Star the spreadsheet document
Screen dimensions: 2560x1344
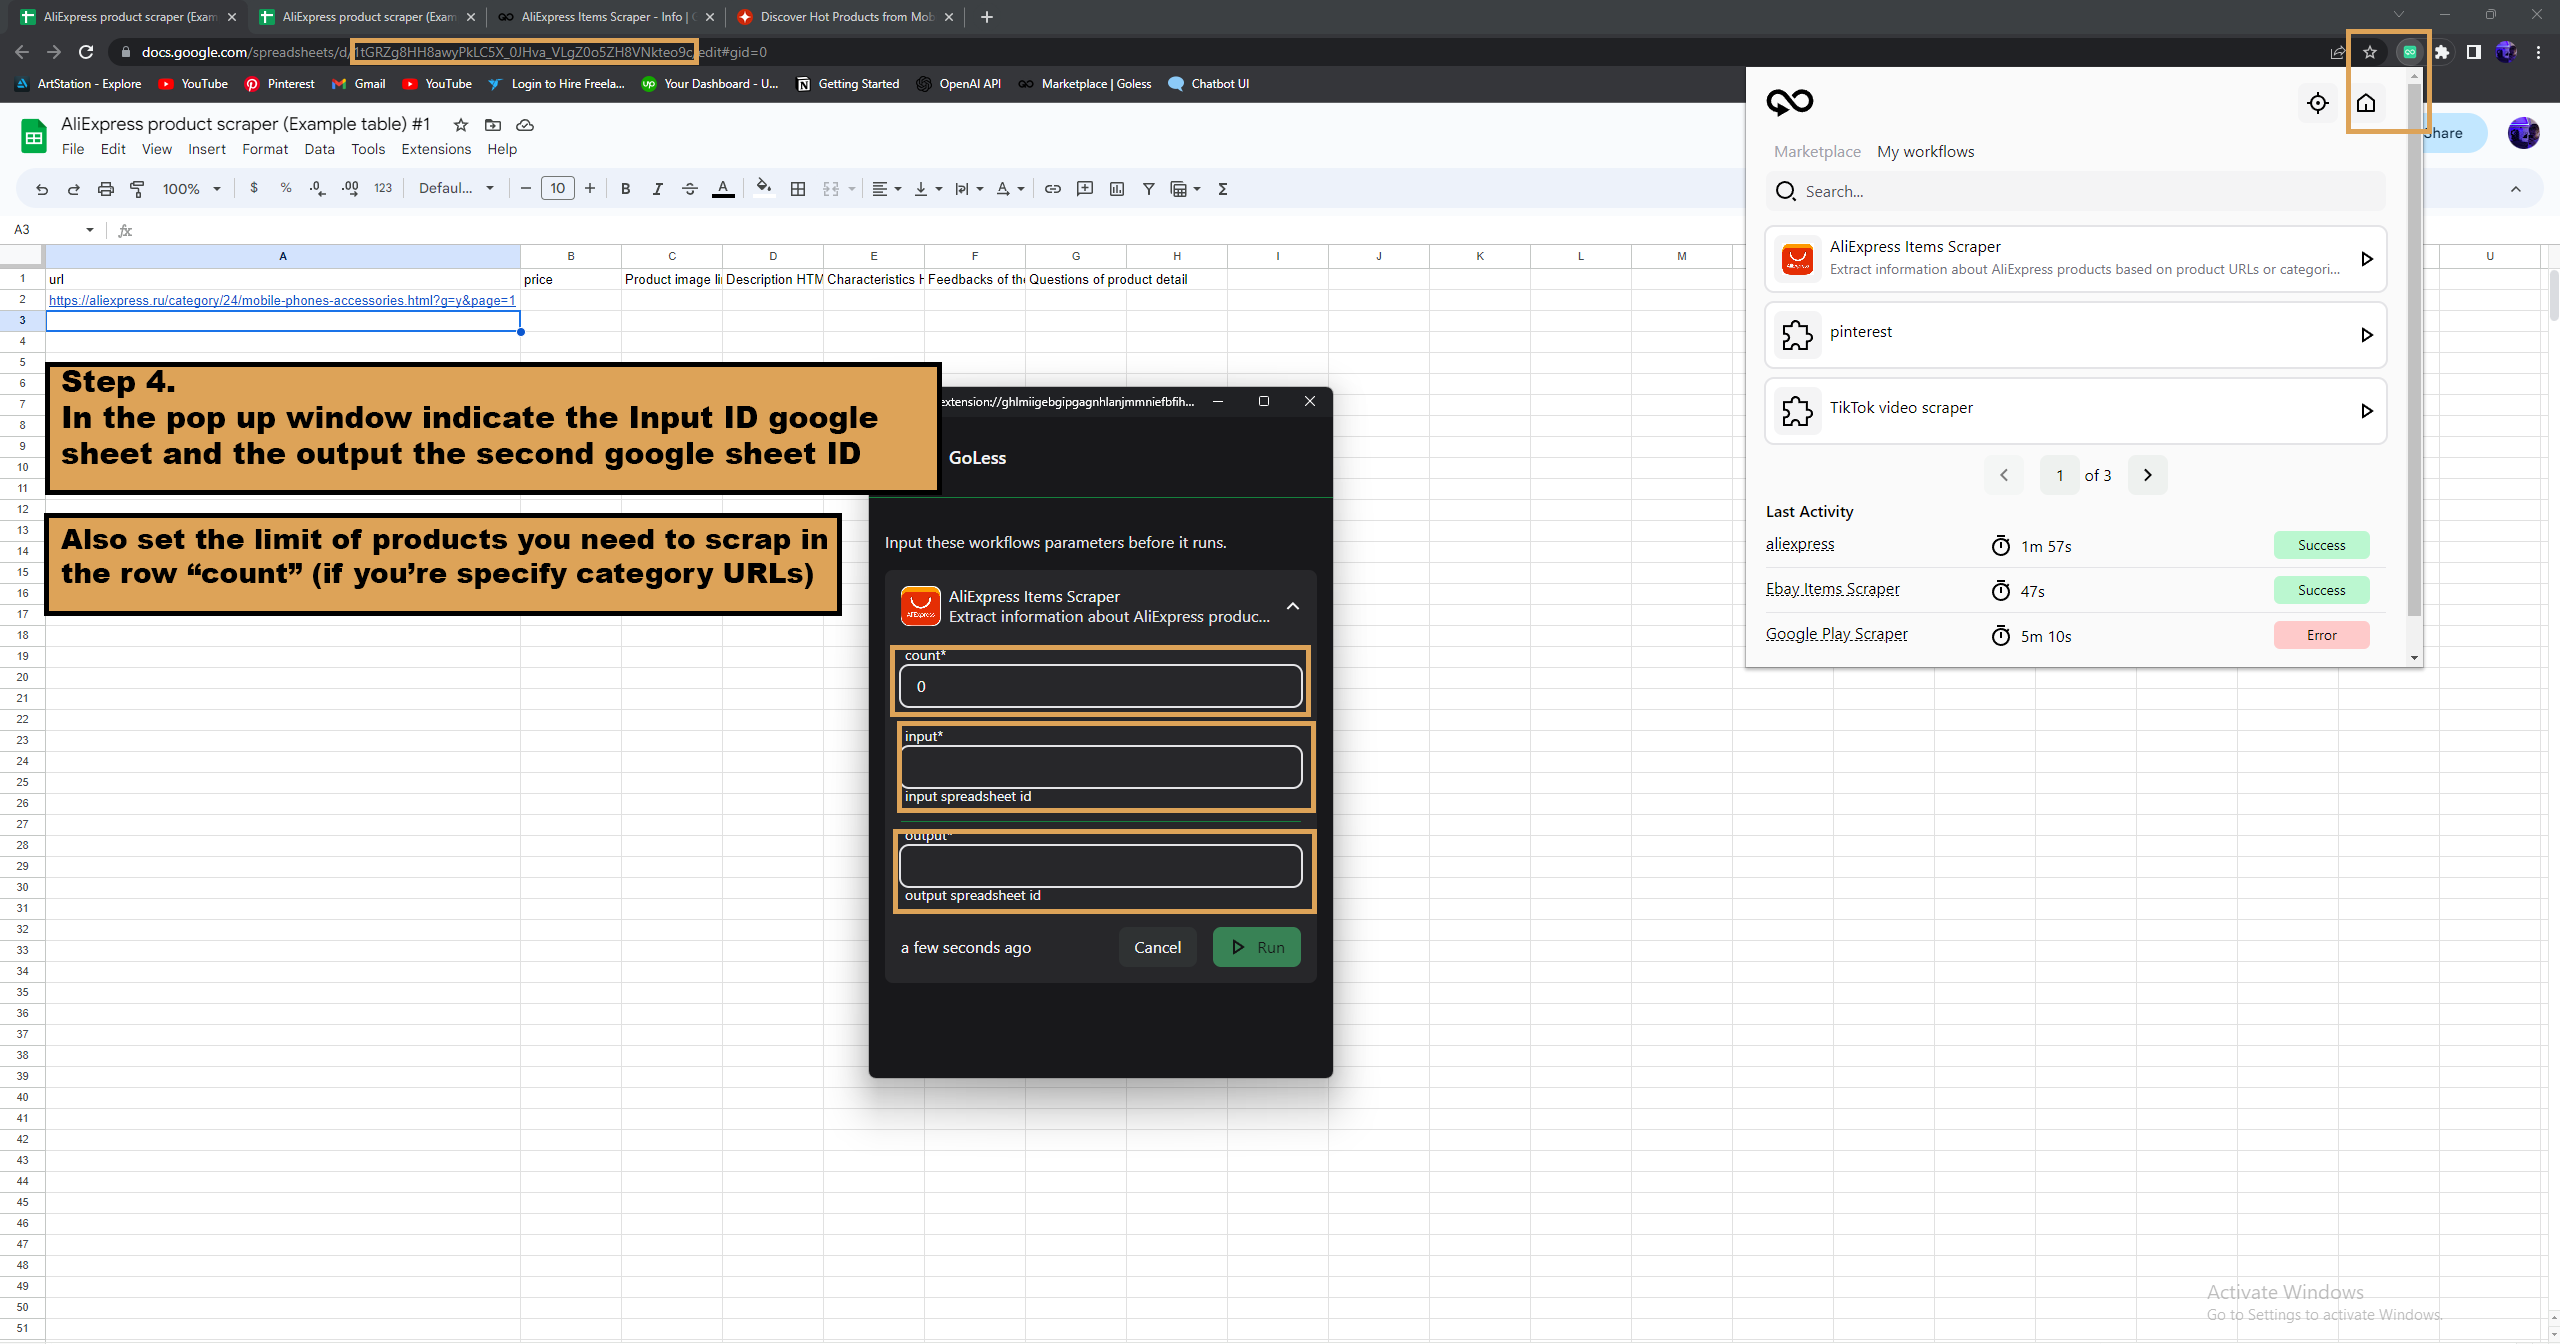click(x=461, y=125)
